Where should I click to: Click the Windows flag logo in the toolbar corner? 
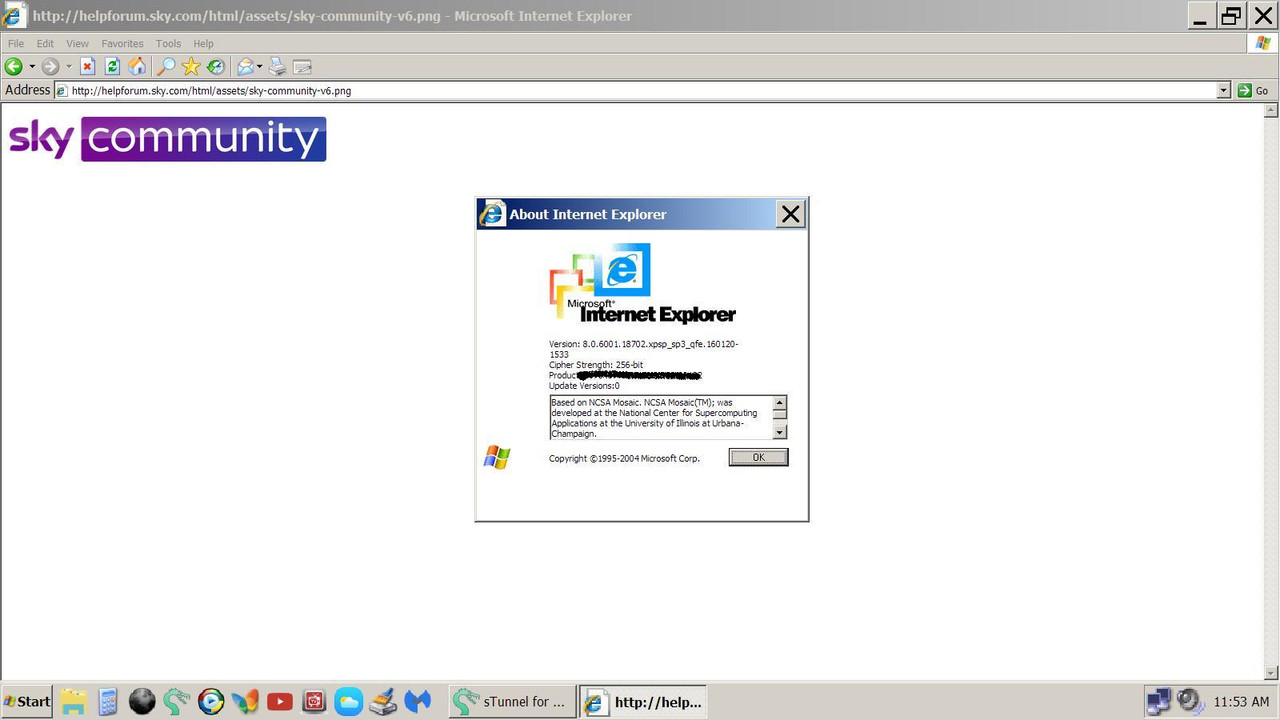point(1263,43)
